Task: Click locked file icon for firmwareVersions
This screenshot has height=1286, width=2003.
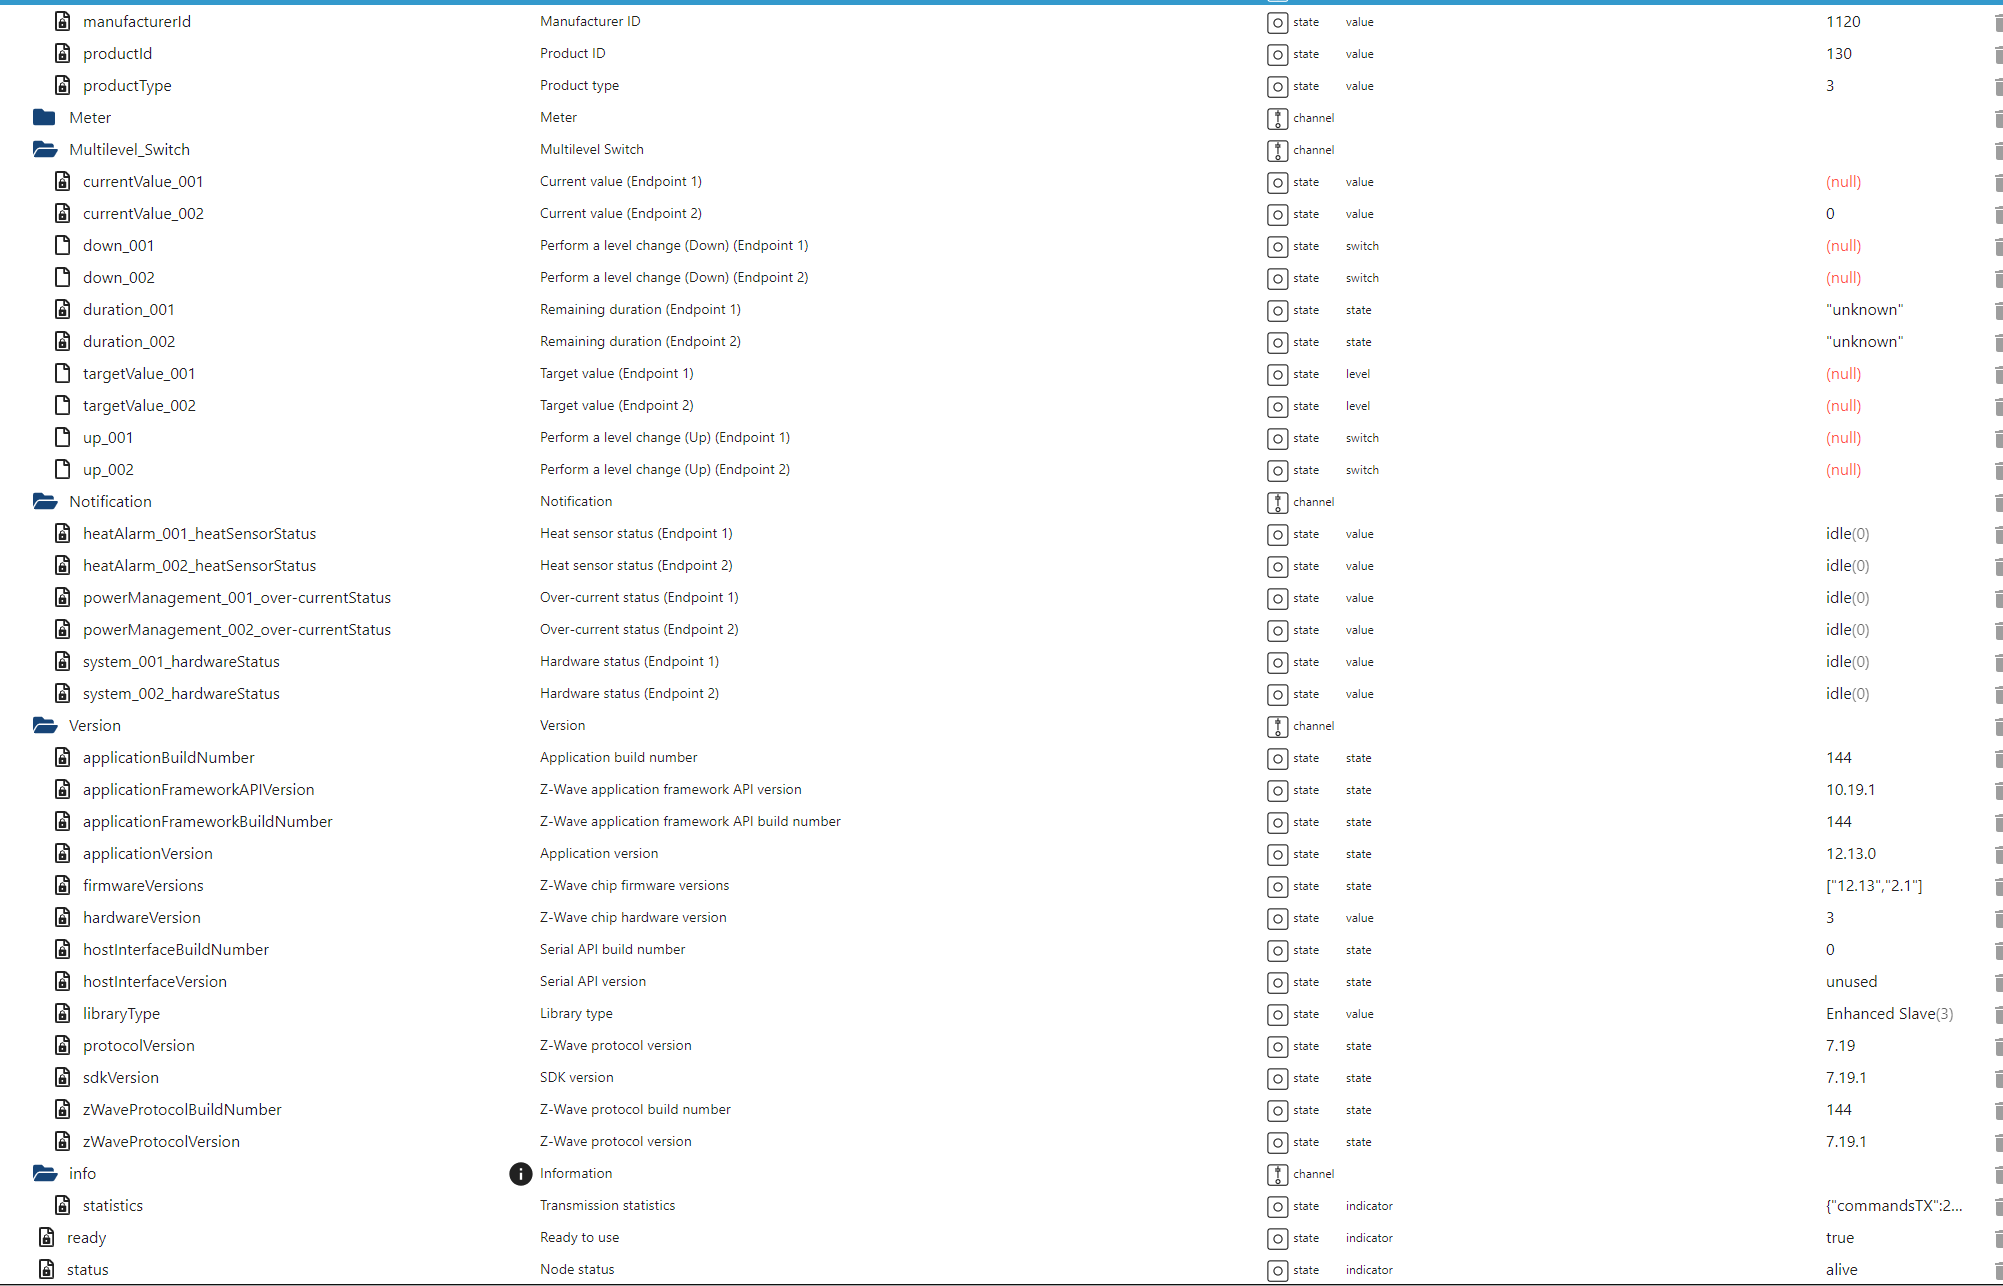Action: pos(63,886)
